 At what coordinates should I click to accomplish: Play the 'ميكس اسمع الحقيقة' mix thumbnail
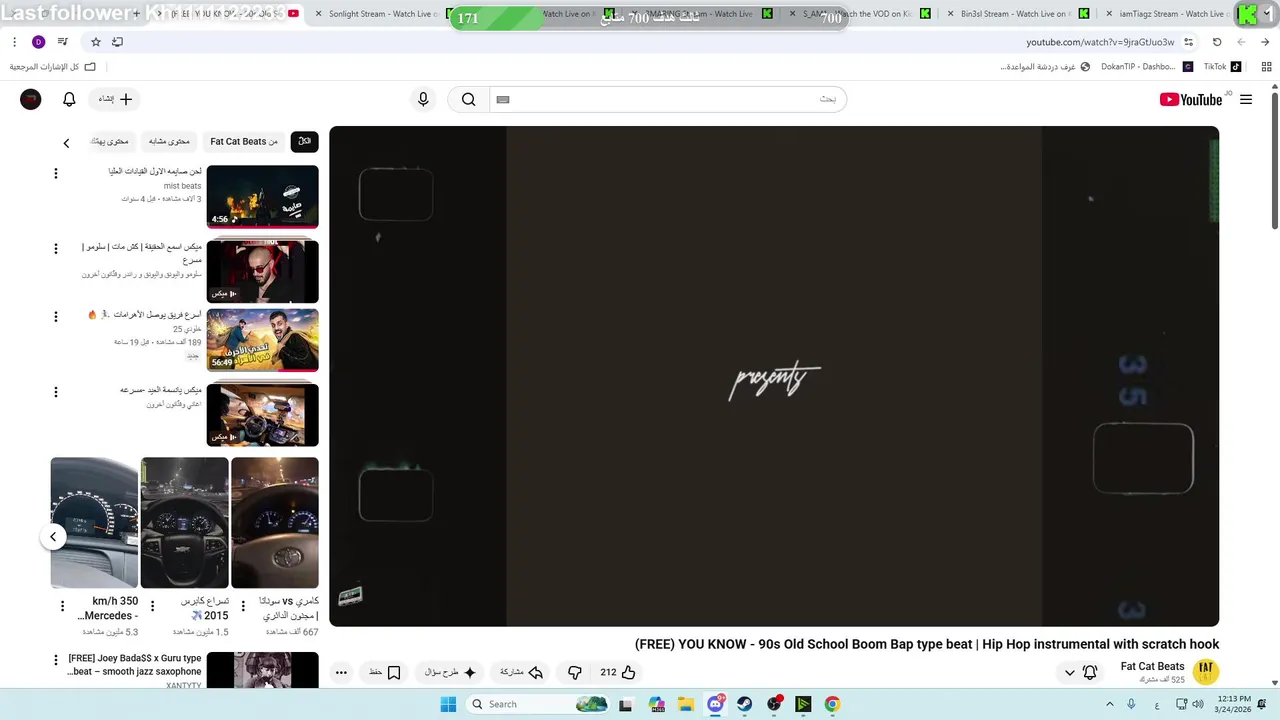[x=262, y=271]
